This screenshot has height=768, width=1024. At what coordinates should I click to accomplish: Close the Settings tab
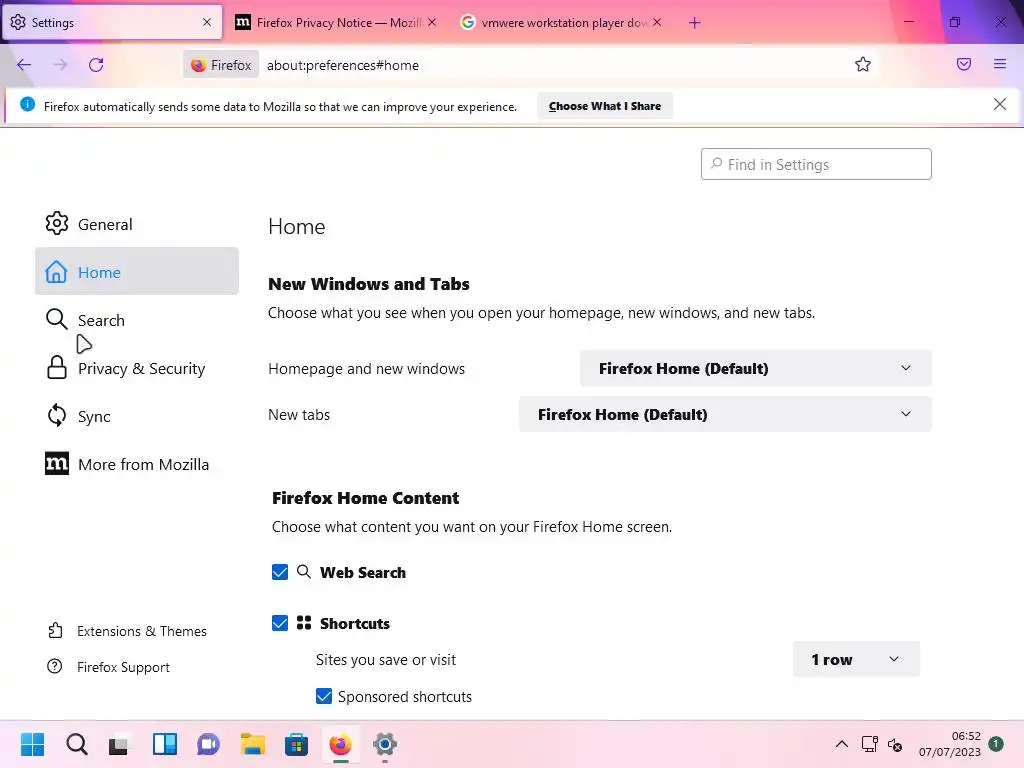point(206,22)
